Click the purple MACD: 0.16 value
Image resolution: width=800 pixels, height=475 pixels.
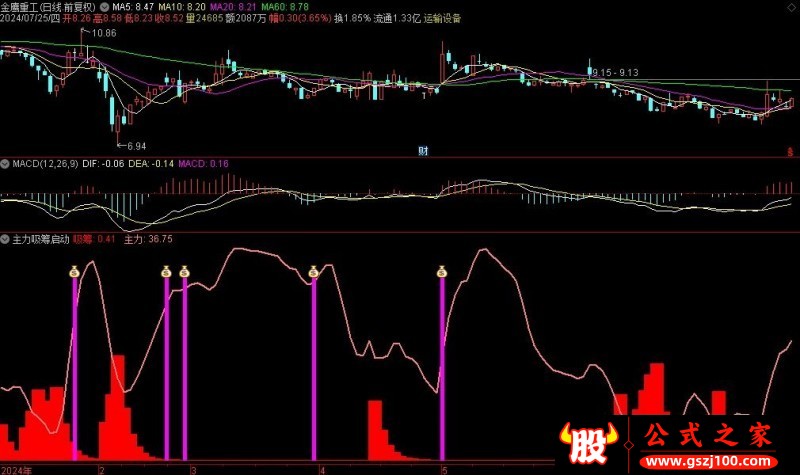coord(203,164)
